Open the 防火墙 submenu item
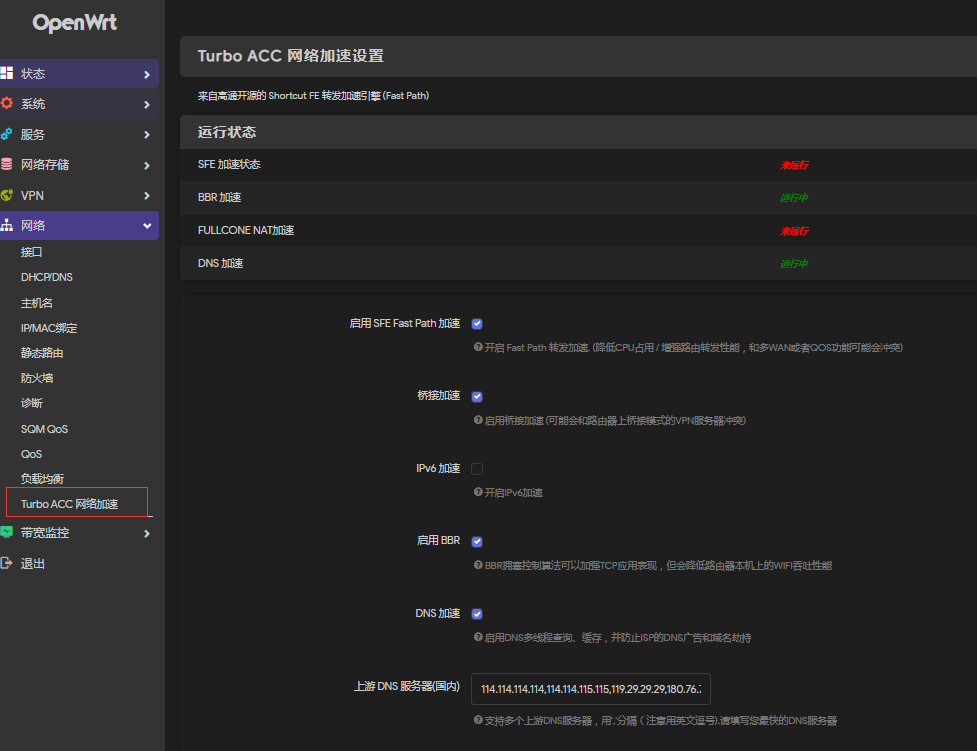 37,378
